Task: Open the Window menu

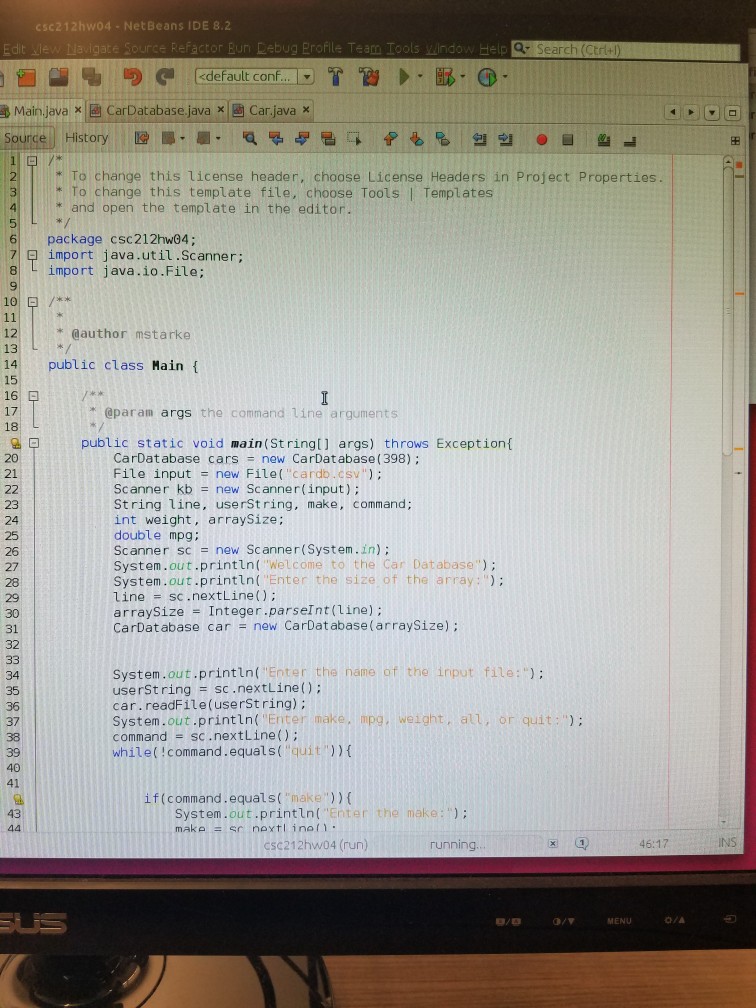Action: pyautogui.click(x=449, y=49)
